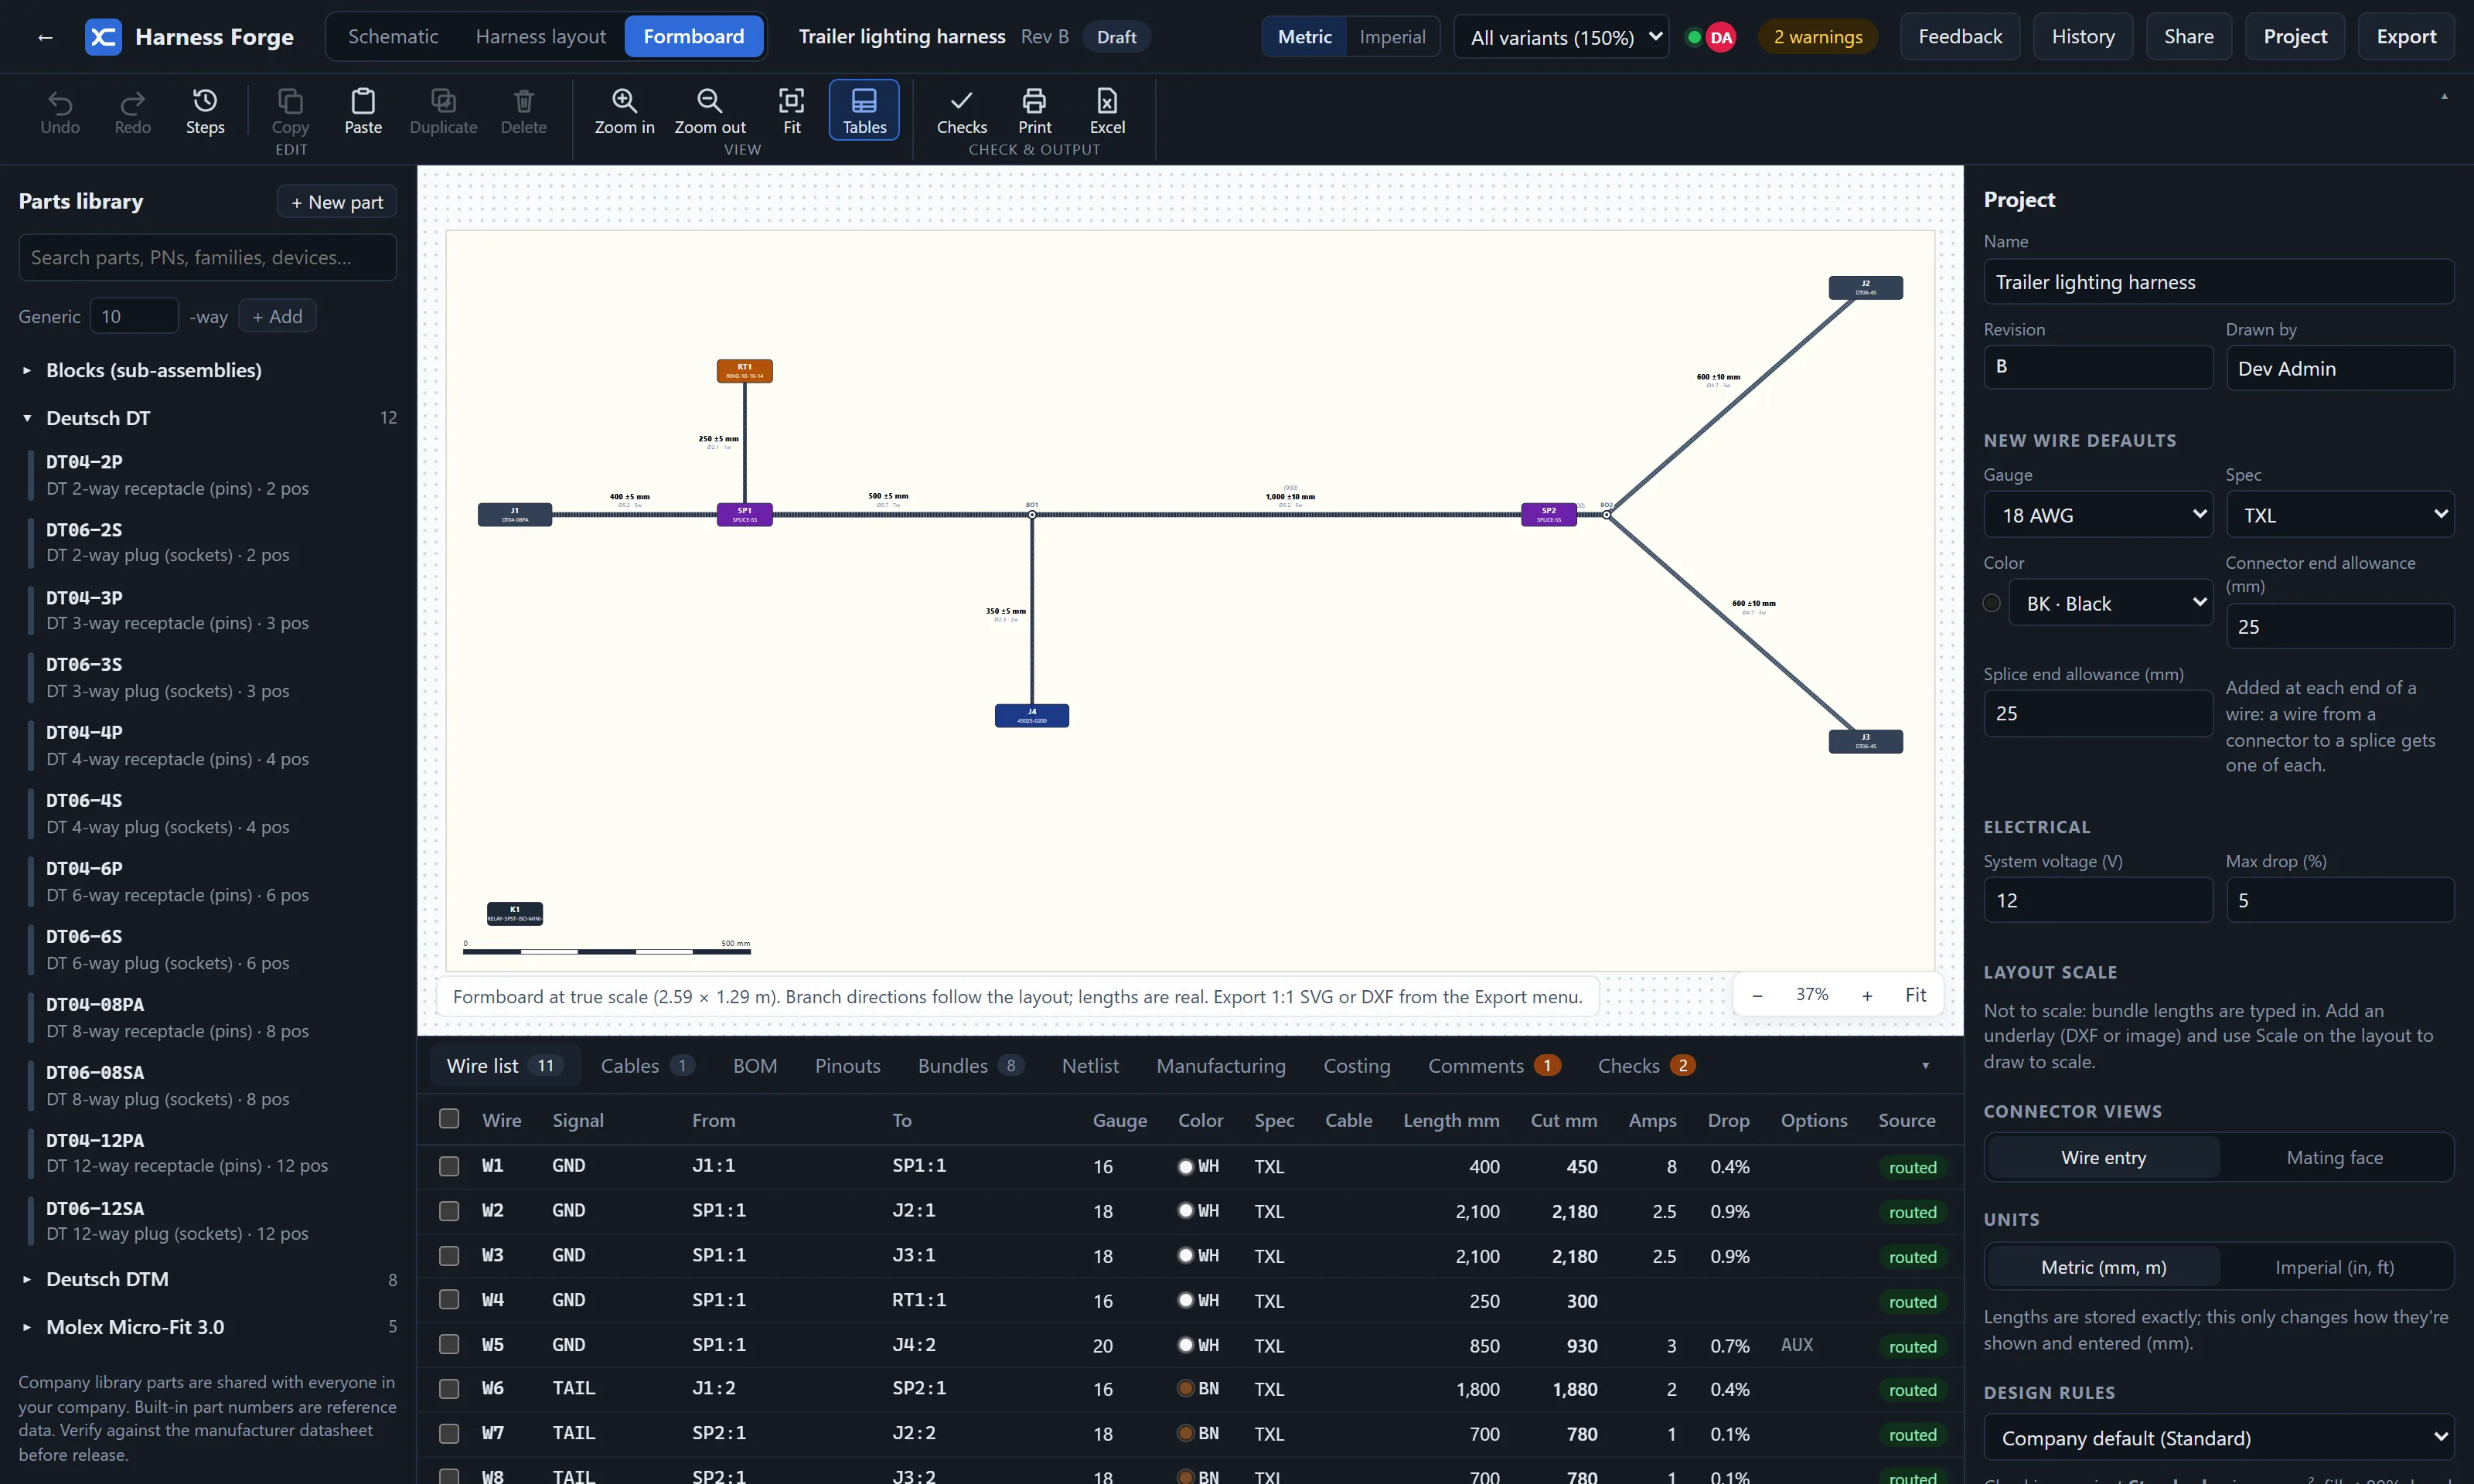Viewport: 2474px width, 1484px height.
Task: Click the back arrow beside Harness Forge
Action: [45, 37]
